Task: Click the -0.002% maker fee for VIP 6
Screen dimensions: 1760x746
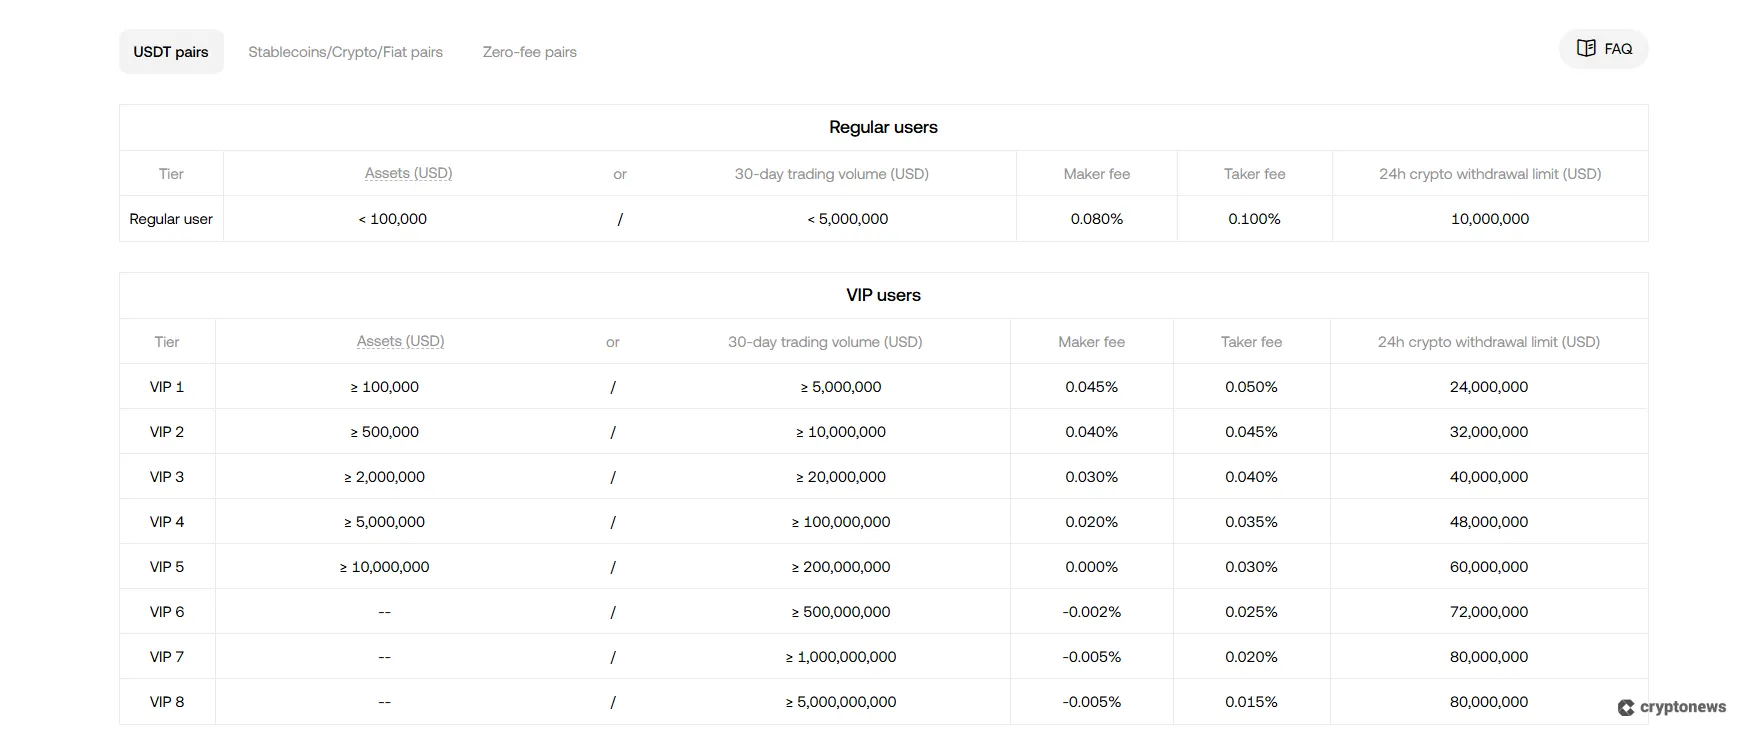Action: click(1091, 612)
